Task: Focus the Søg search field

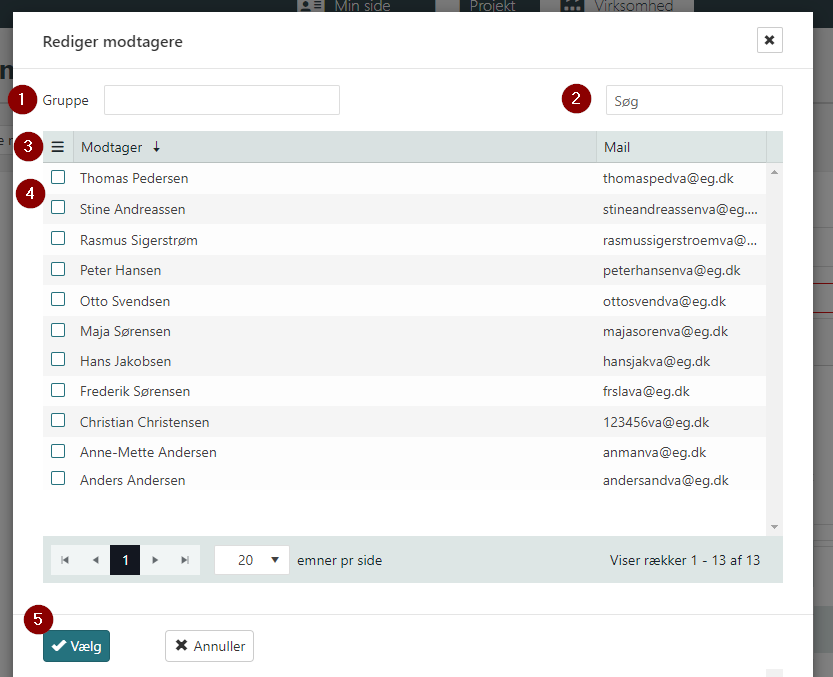Action: click(694, 100)
